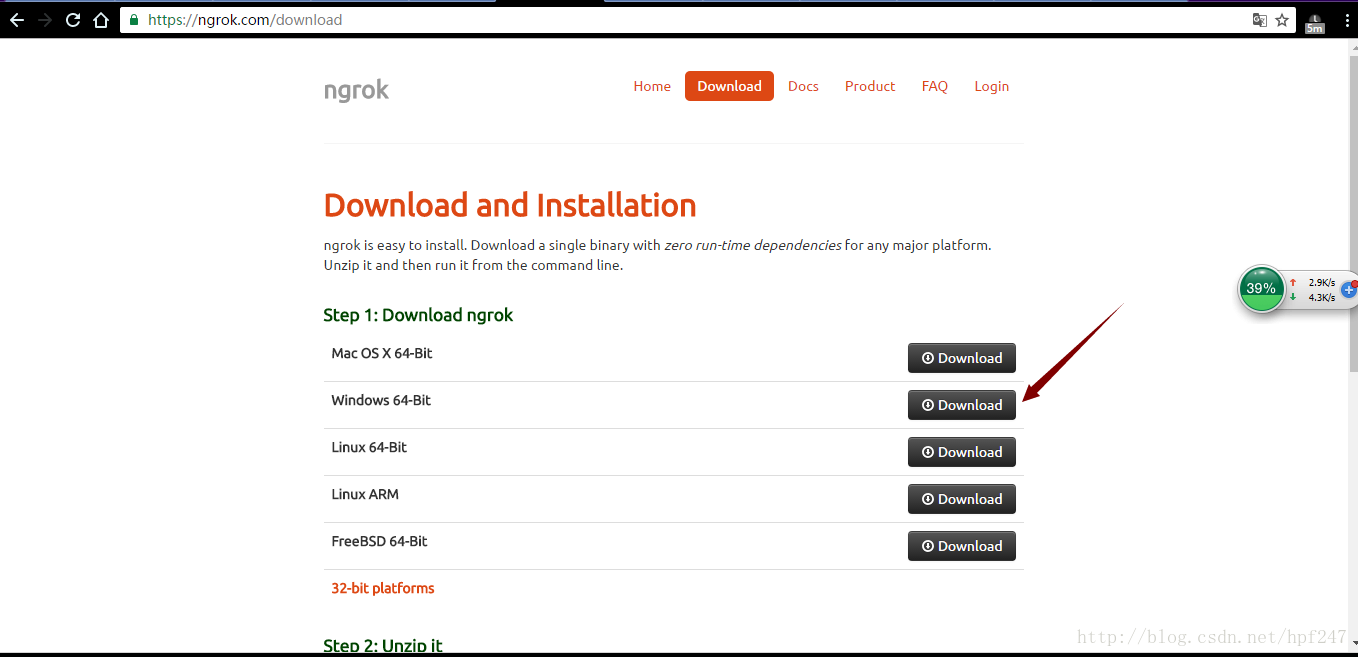Image resolution: width=1358 pixels, height=657 pixels.
Task: Open the Docs page
Action: click(x=803, y=86)
